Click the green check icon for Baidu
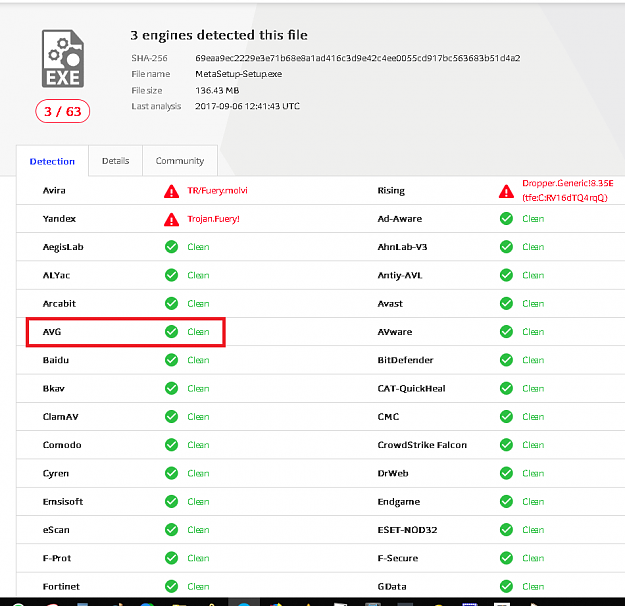 point(171,360)
